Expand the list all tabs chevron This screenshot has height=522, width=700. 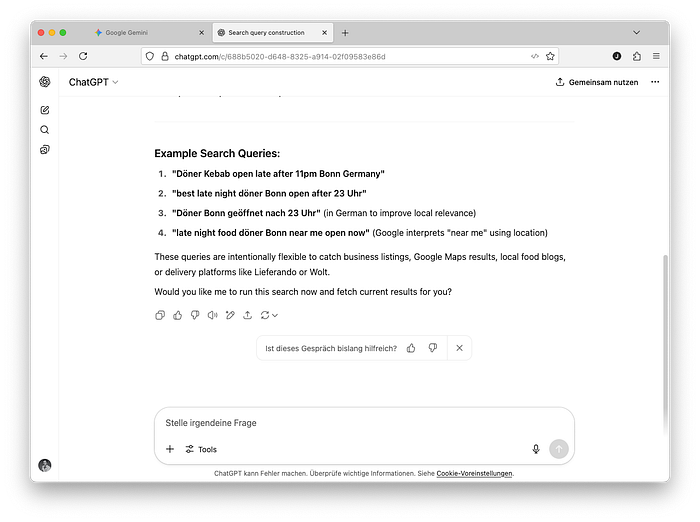click(637, 33)
